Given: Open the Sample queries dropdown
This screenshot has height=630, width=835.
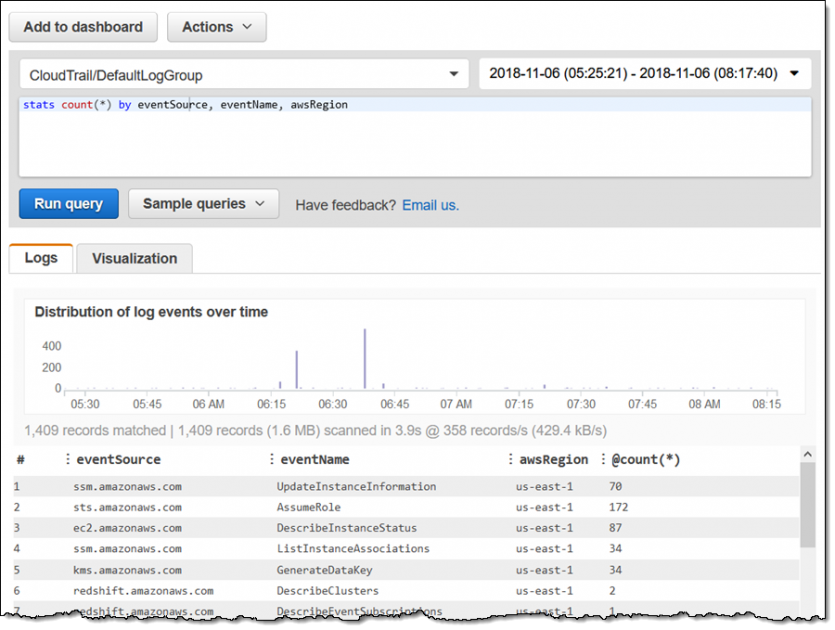Looking at the screenshot, I should tap(203, 204).
